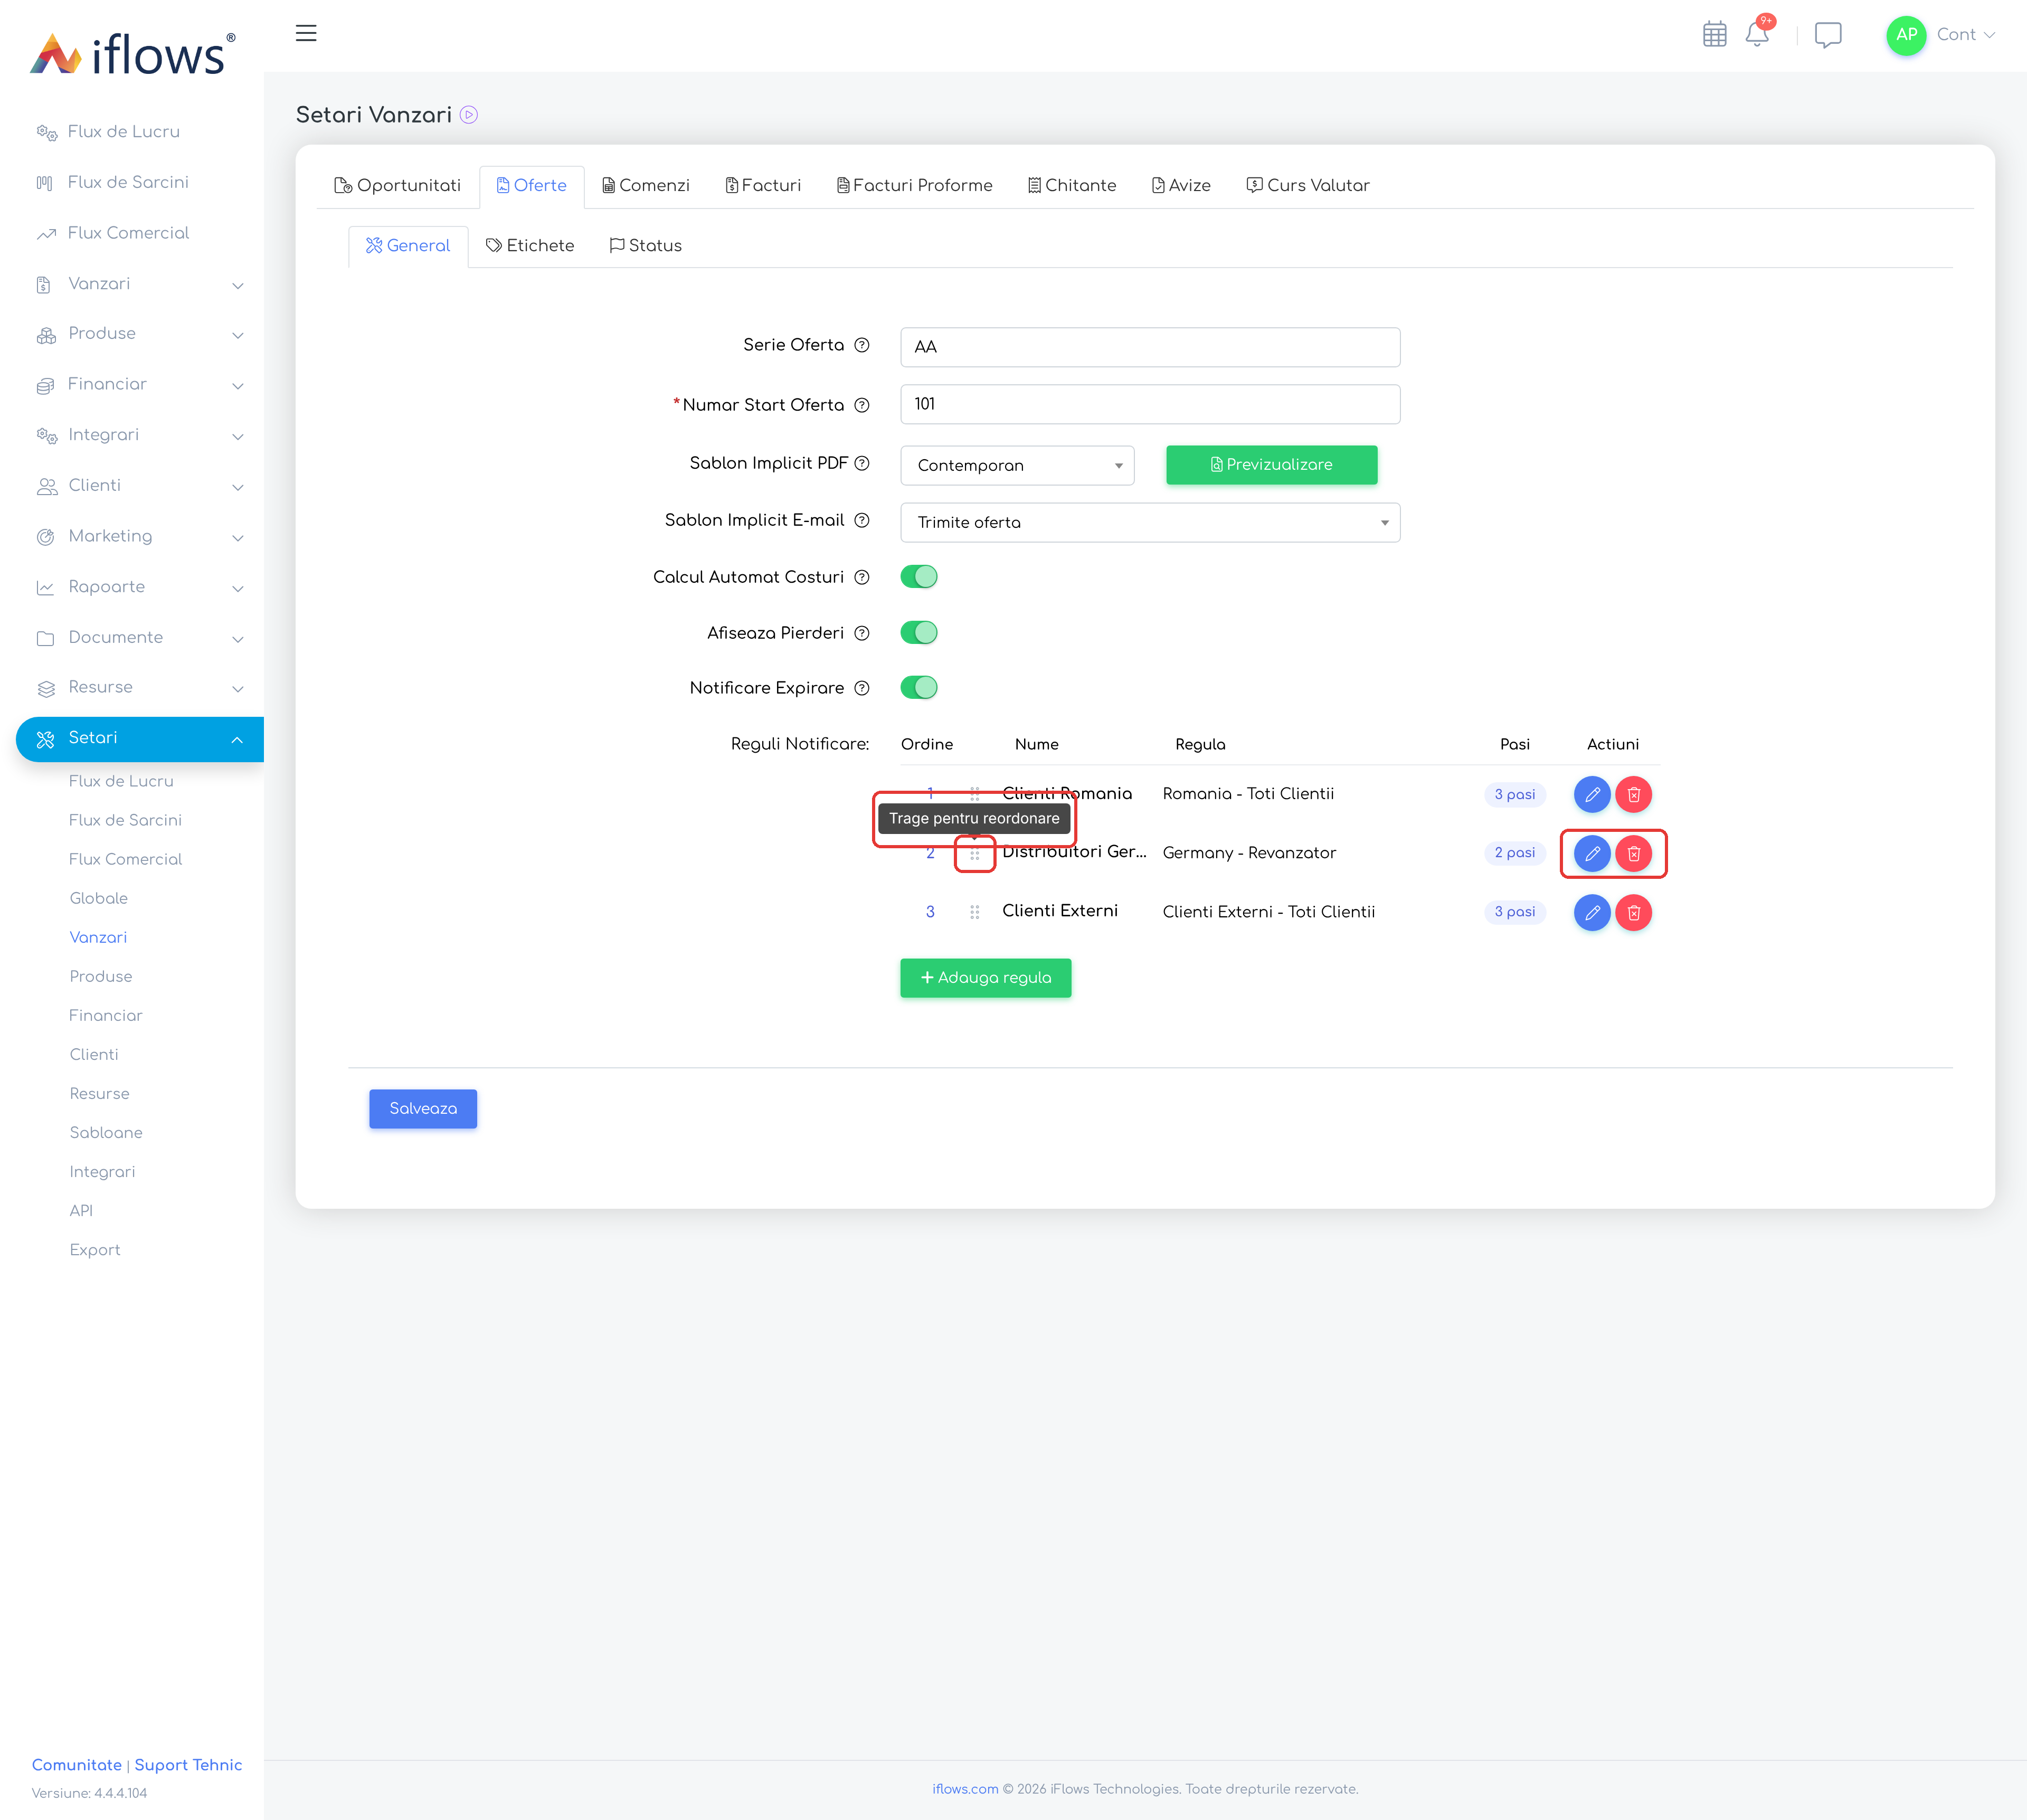Open Sablon Implicit E-mail dropdown
The image size is (2027, 1820).
click(1150, 522)
